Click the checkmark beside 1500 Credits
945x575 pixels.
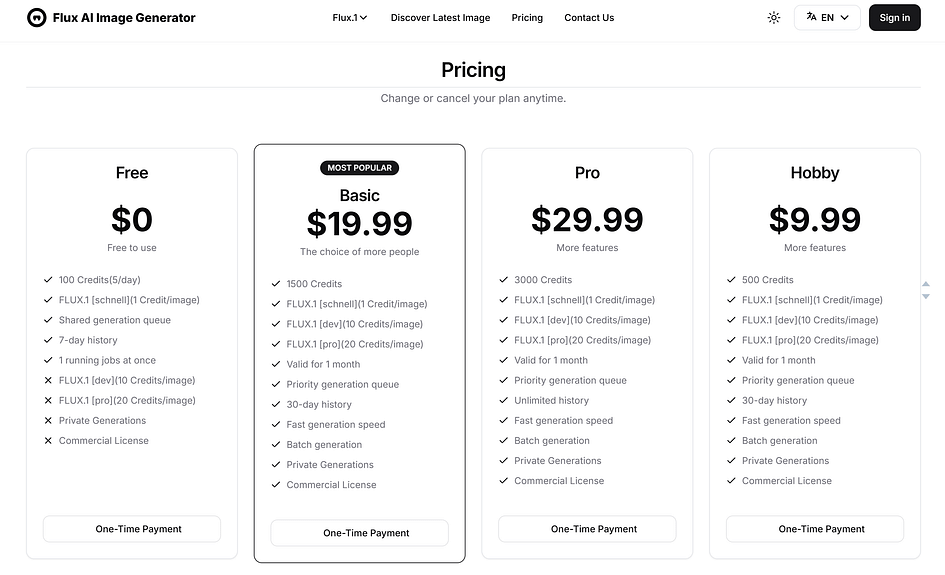pos(276,284)
